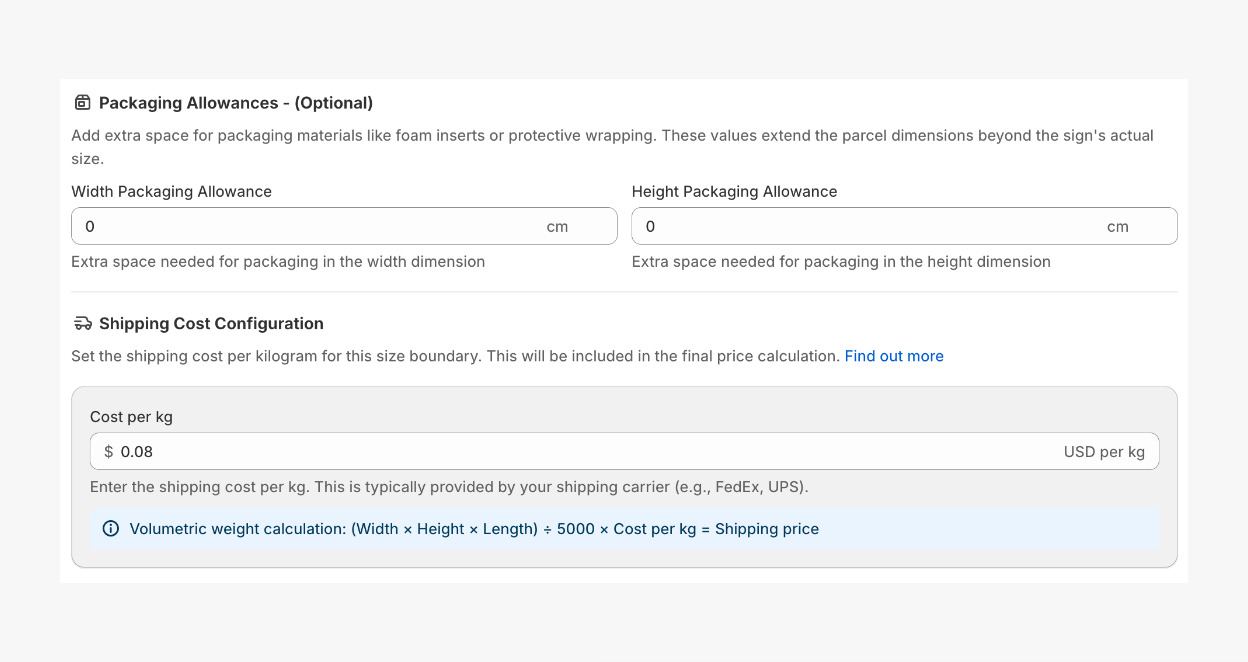
Task: Click the USD per kg suffix text
Action: point(1104,452)
